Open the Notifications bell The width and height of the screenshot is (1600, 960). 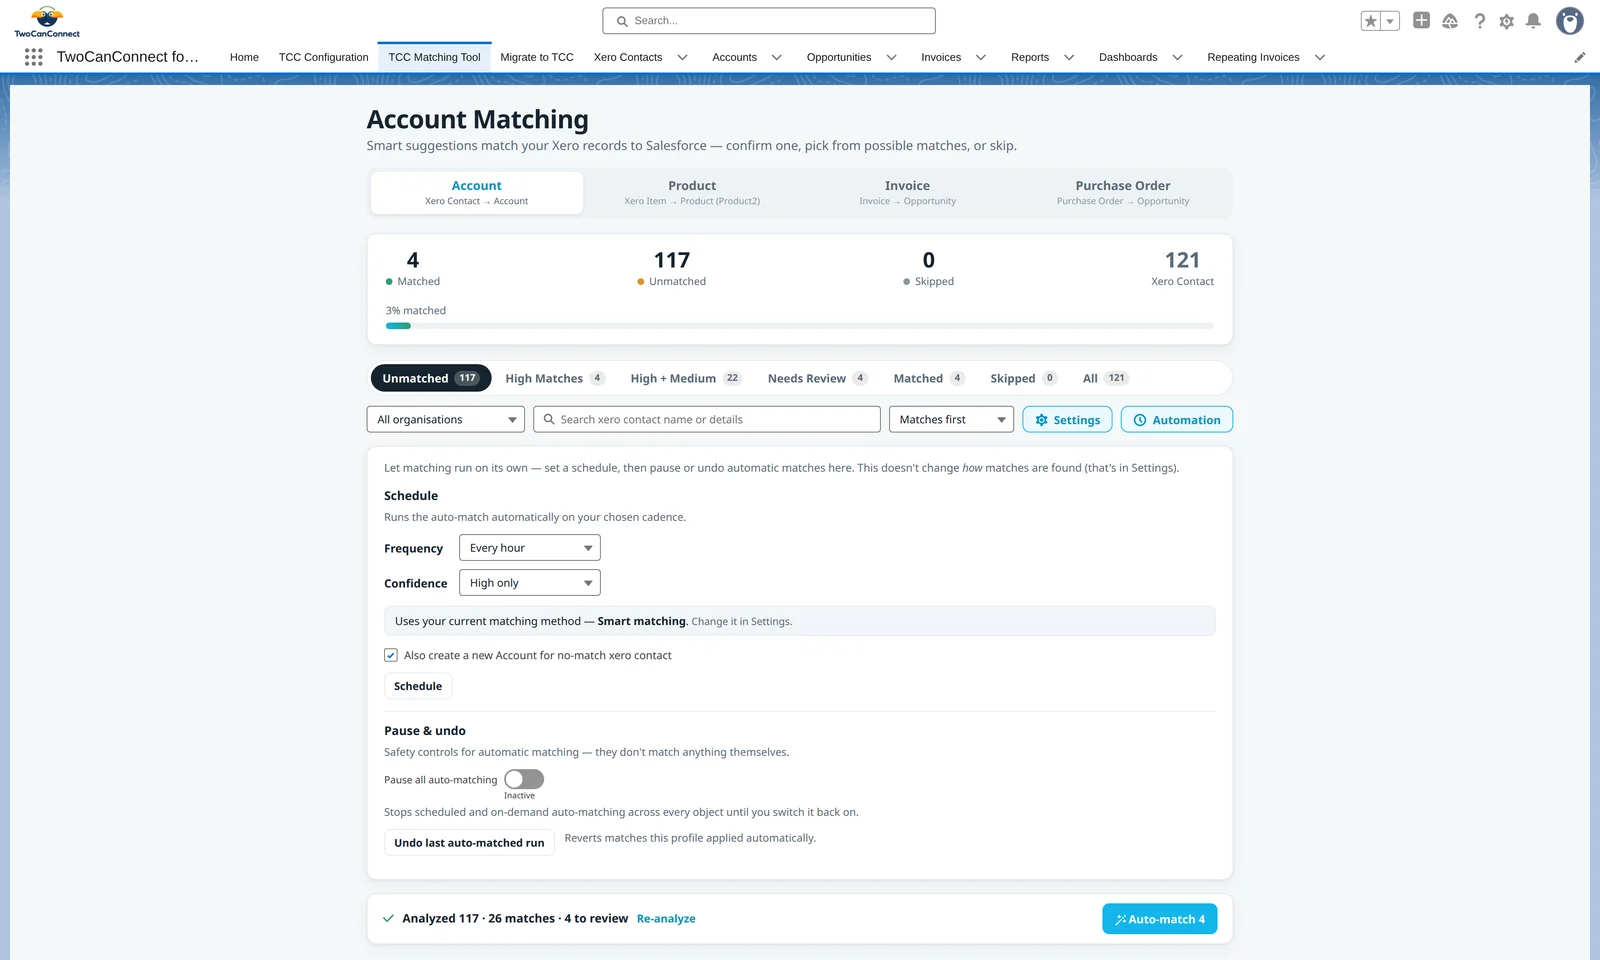click(1533, 21)
